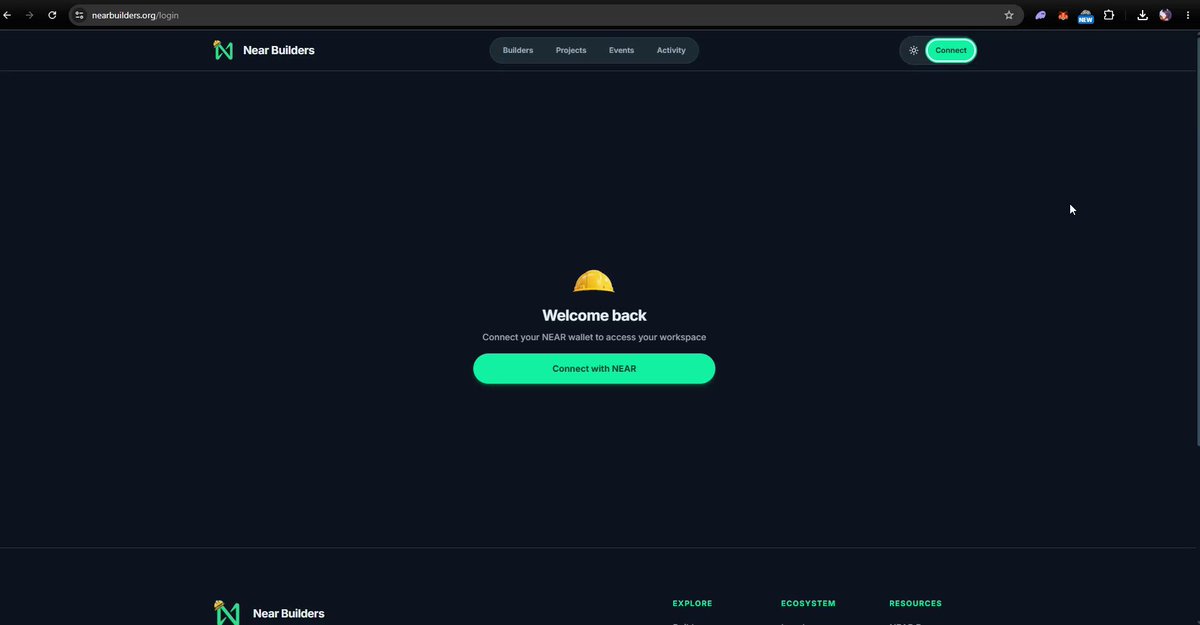The image size is (1200, 625).
Task: Click the Connect with NEAR button
Action: tap(594, 369)
